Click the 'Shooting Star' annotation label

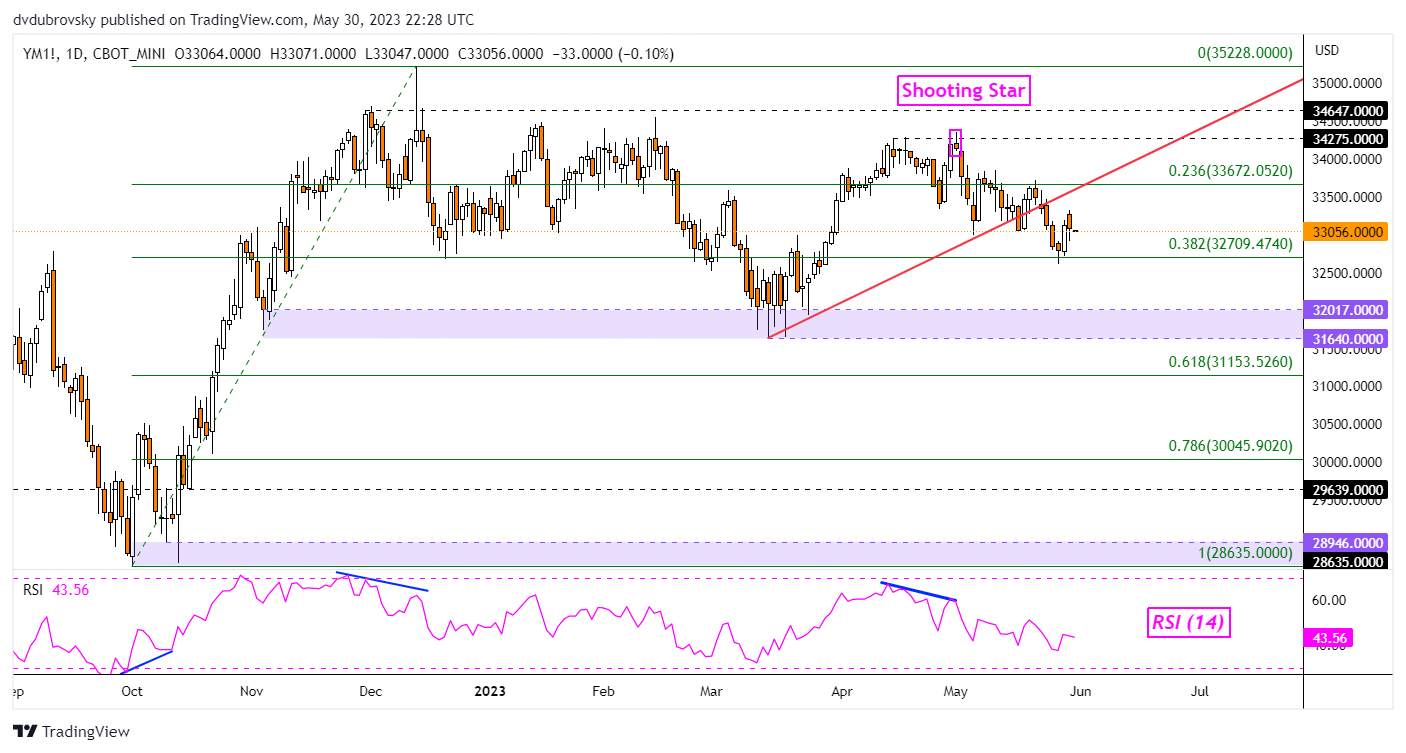pos(964,90)
